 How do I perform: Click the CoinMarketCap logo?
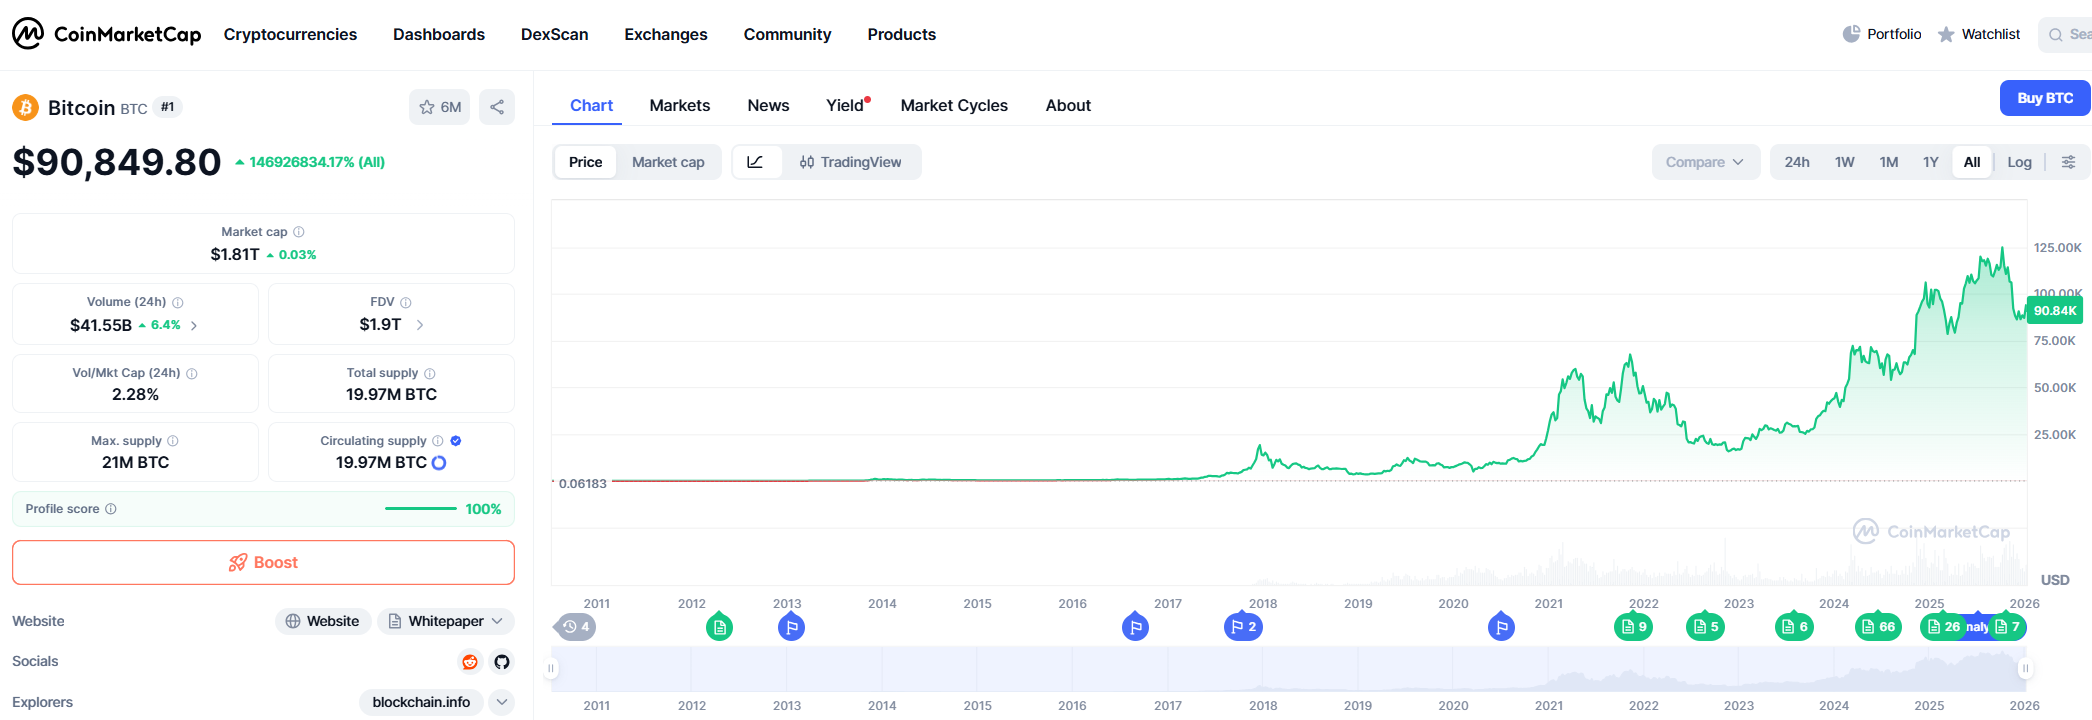pos(107,34)
